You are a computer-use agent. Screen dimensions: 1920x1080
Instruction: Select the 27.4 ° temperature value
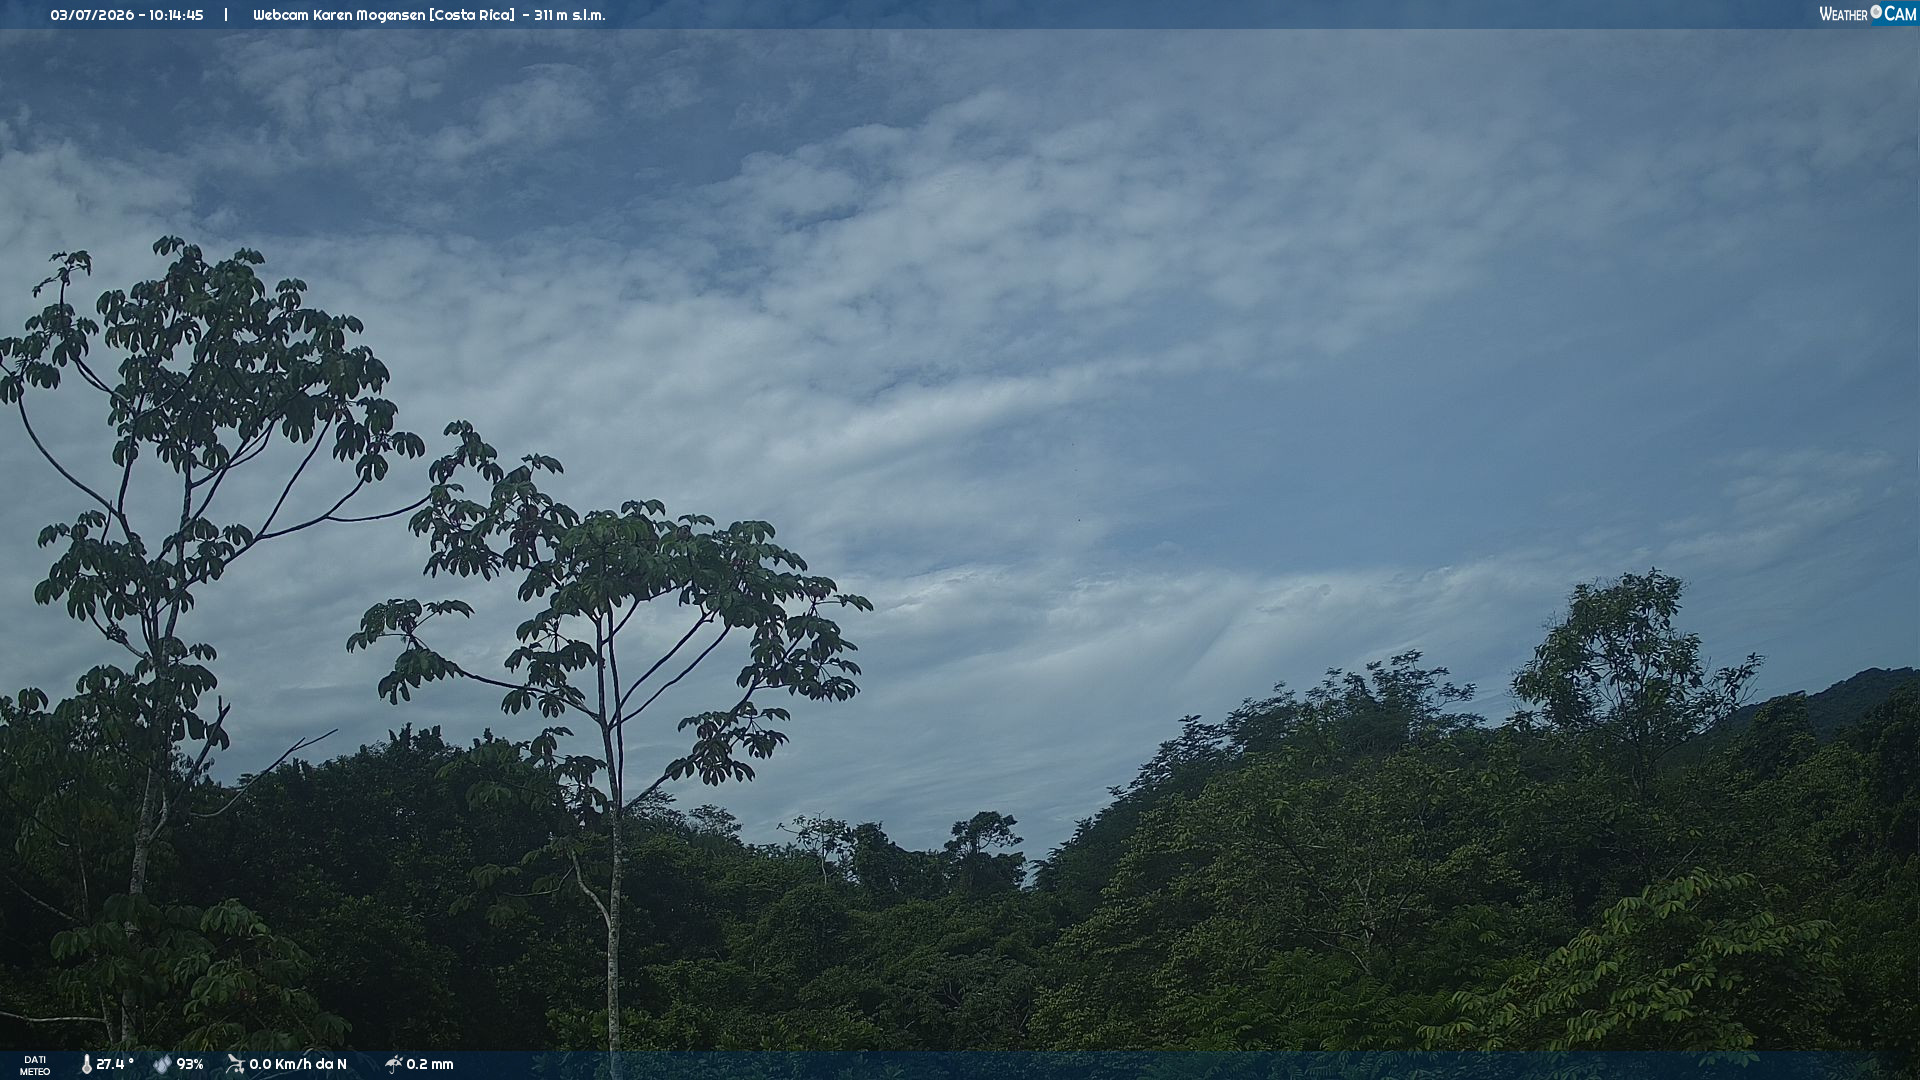coord(115,1064)
